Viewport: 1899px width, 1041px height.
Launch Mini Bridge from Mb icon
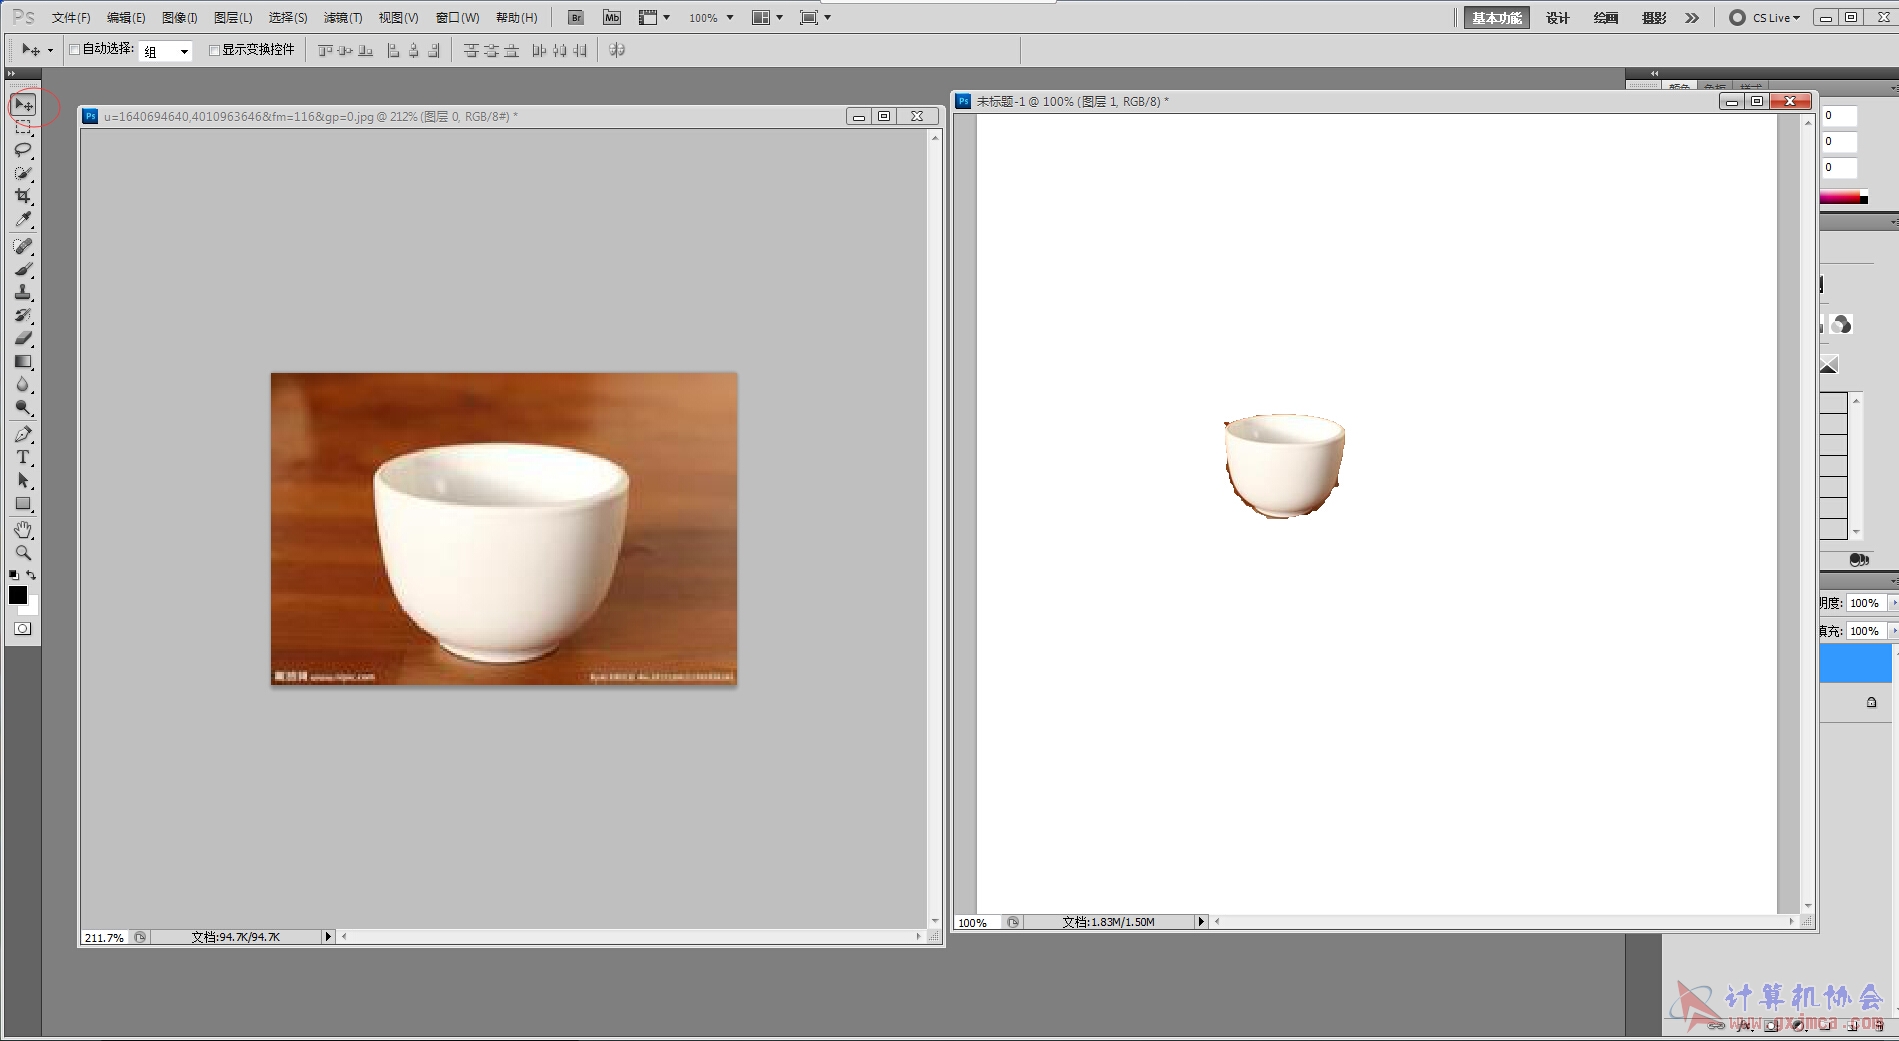(612, 18)
